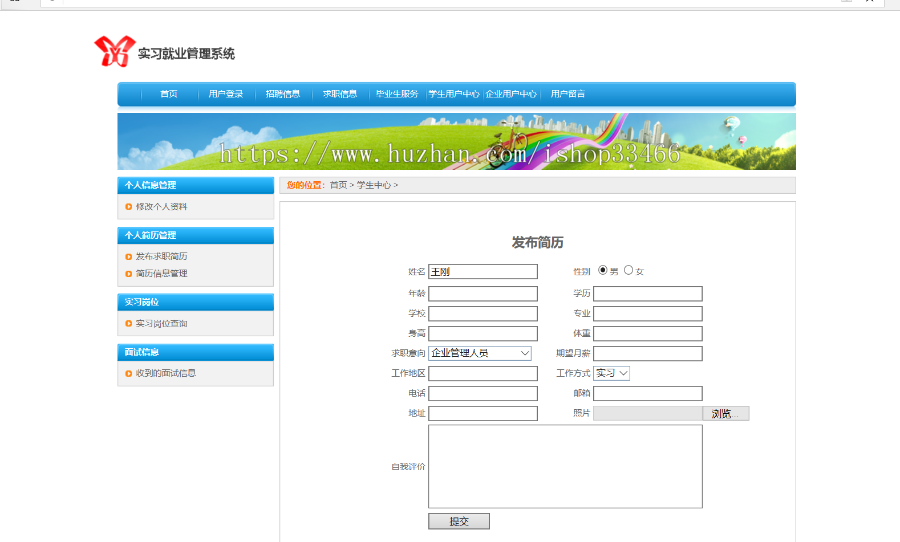
Task: Open 求职信息 in the navigation bar
Action: click(340, 94)
